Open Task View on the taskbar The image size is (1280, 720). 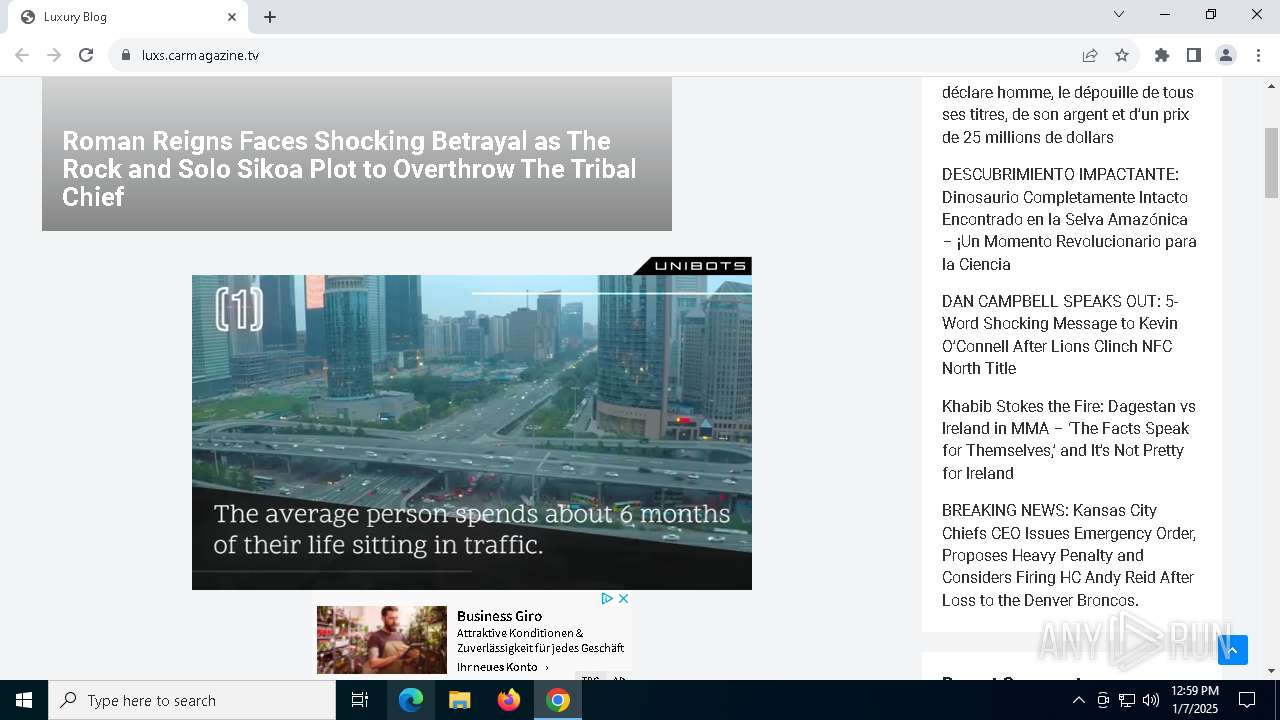(x=360, y=700)
